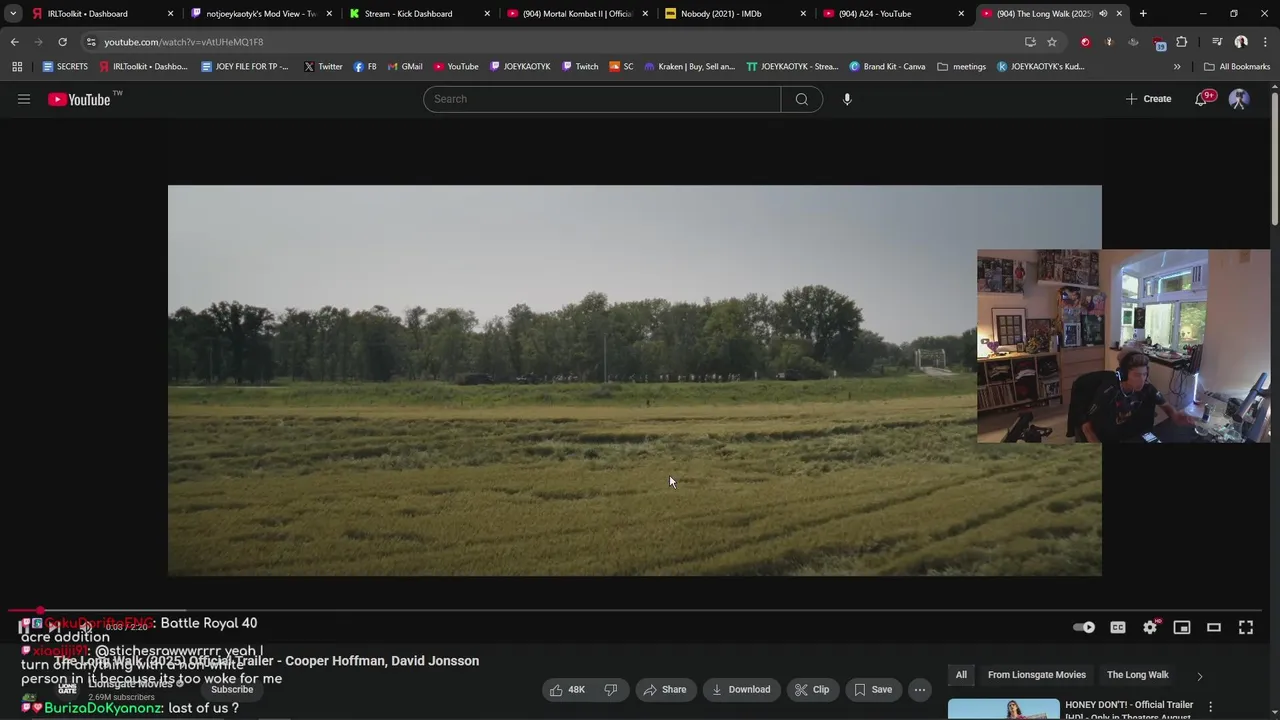This screenshot has height=720, width=1280.
Task: Go back in browser history
Action: (14, 42)
